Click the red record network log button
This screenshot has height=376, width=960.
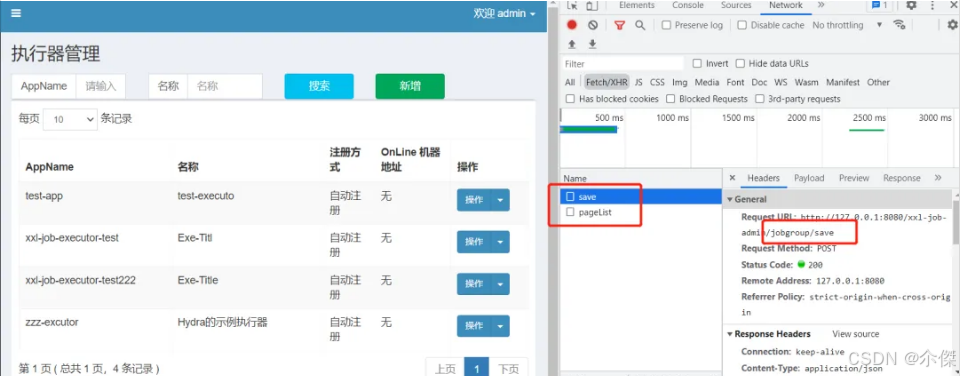[x=572, y=25]
